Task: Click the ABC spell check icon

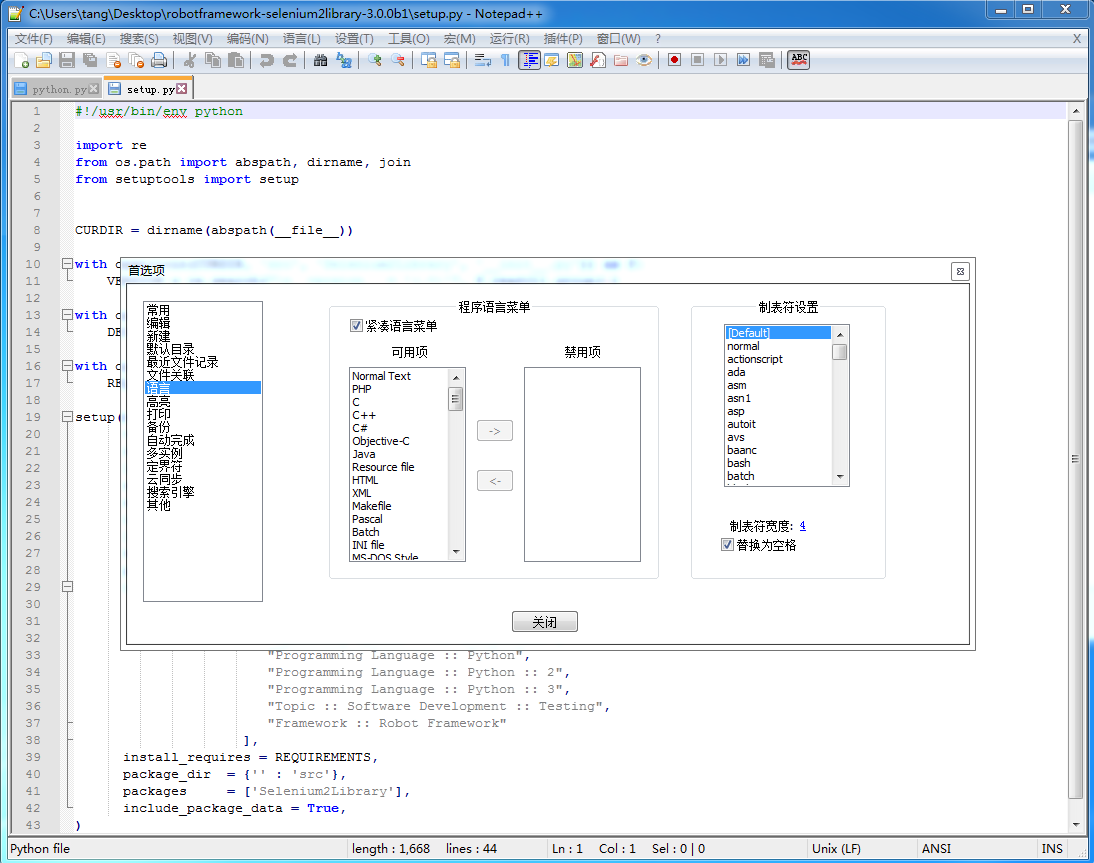Action: [x=798, y=60]
